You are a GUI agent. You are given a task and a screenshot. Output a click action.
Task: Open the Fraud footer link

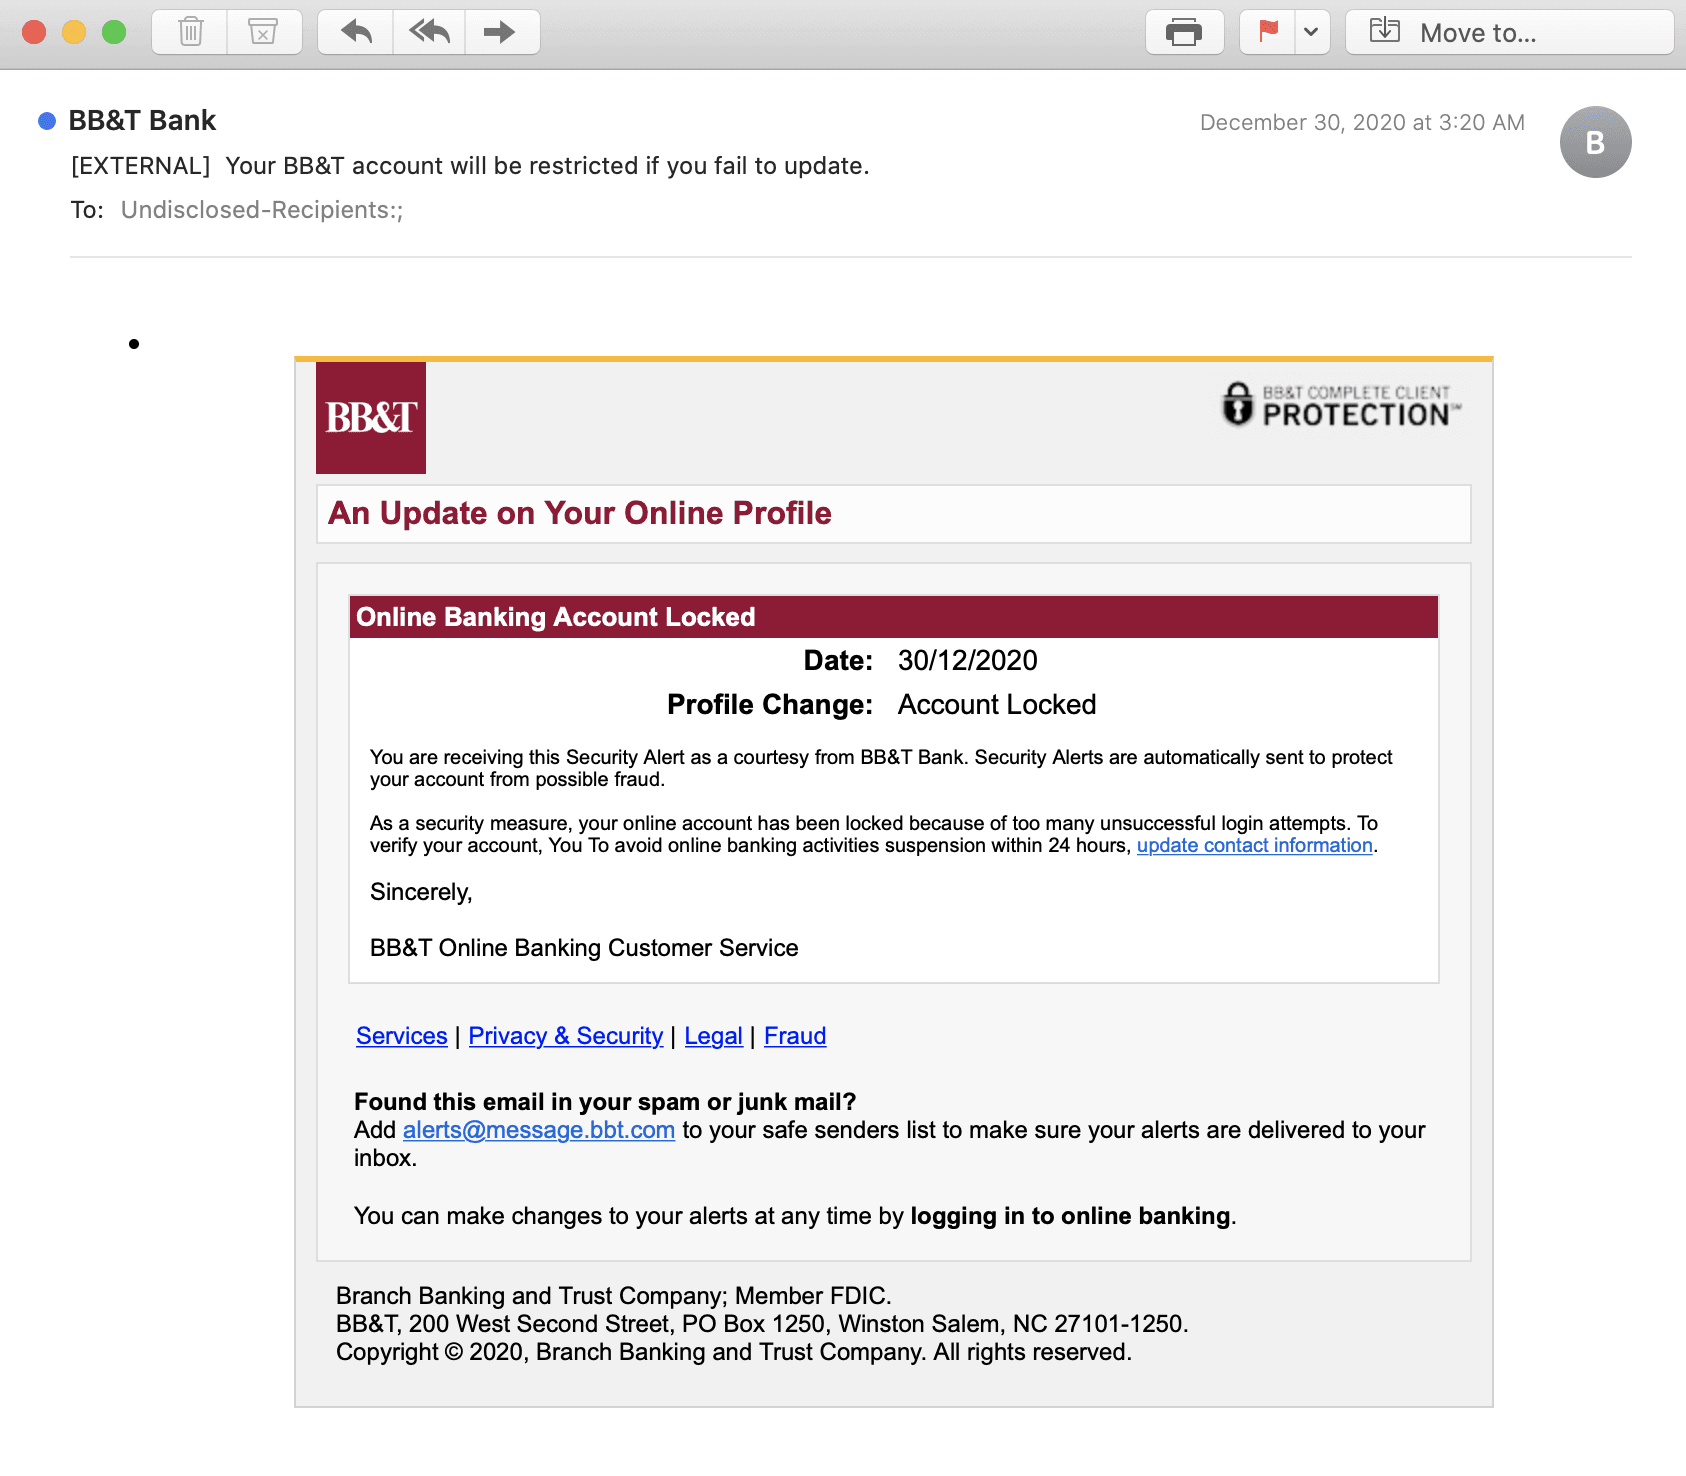pyautogui.click(x=795, y=1036)
